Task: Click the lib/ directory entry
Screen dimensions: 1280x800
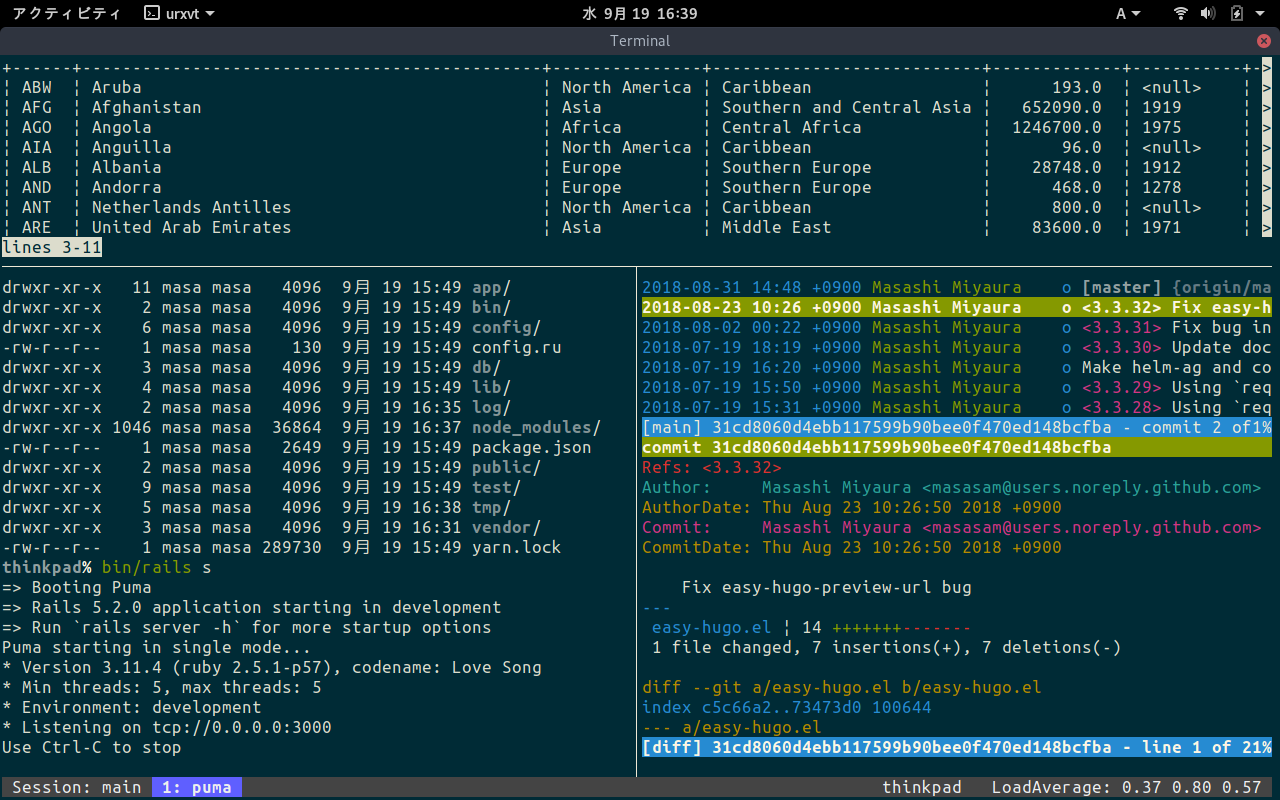Action: tap(492, 387)
